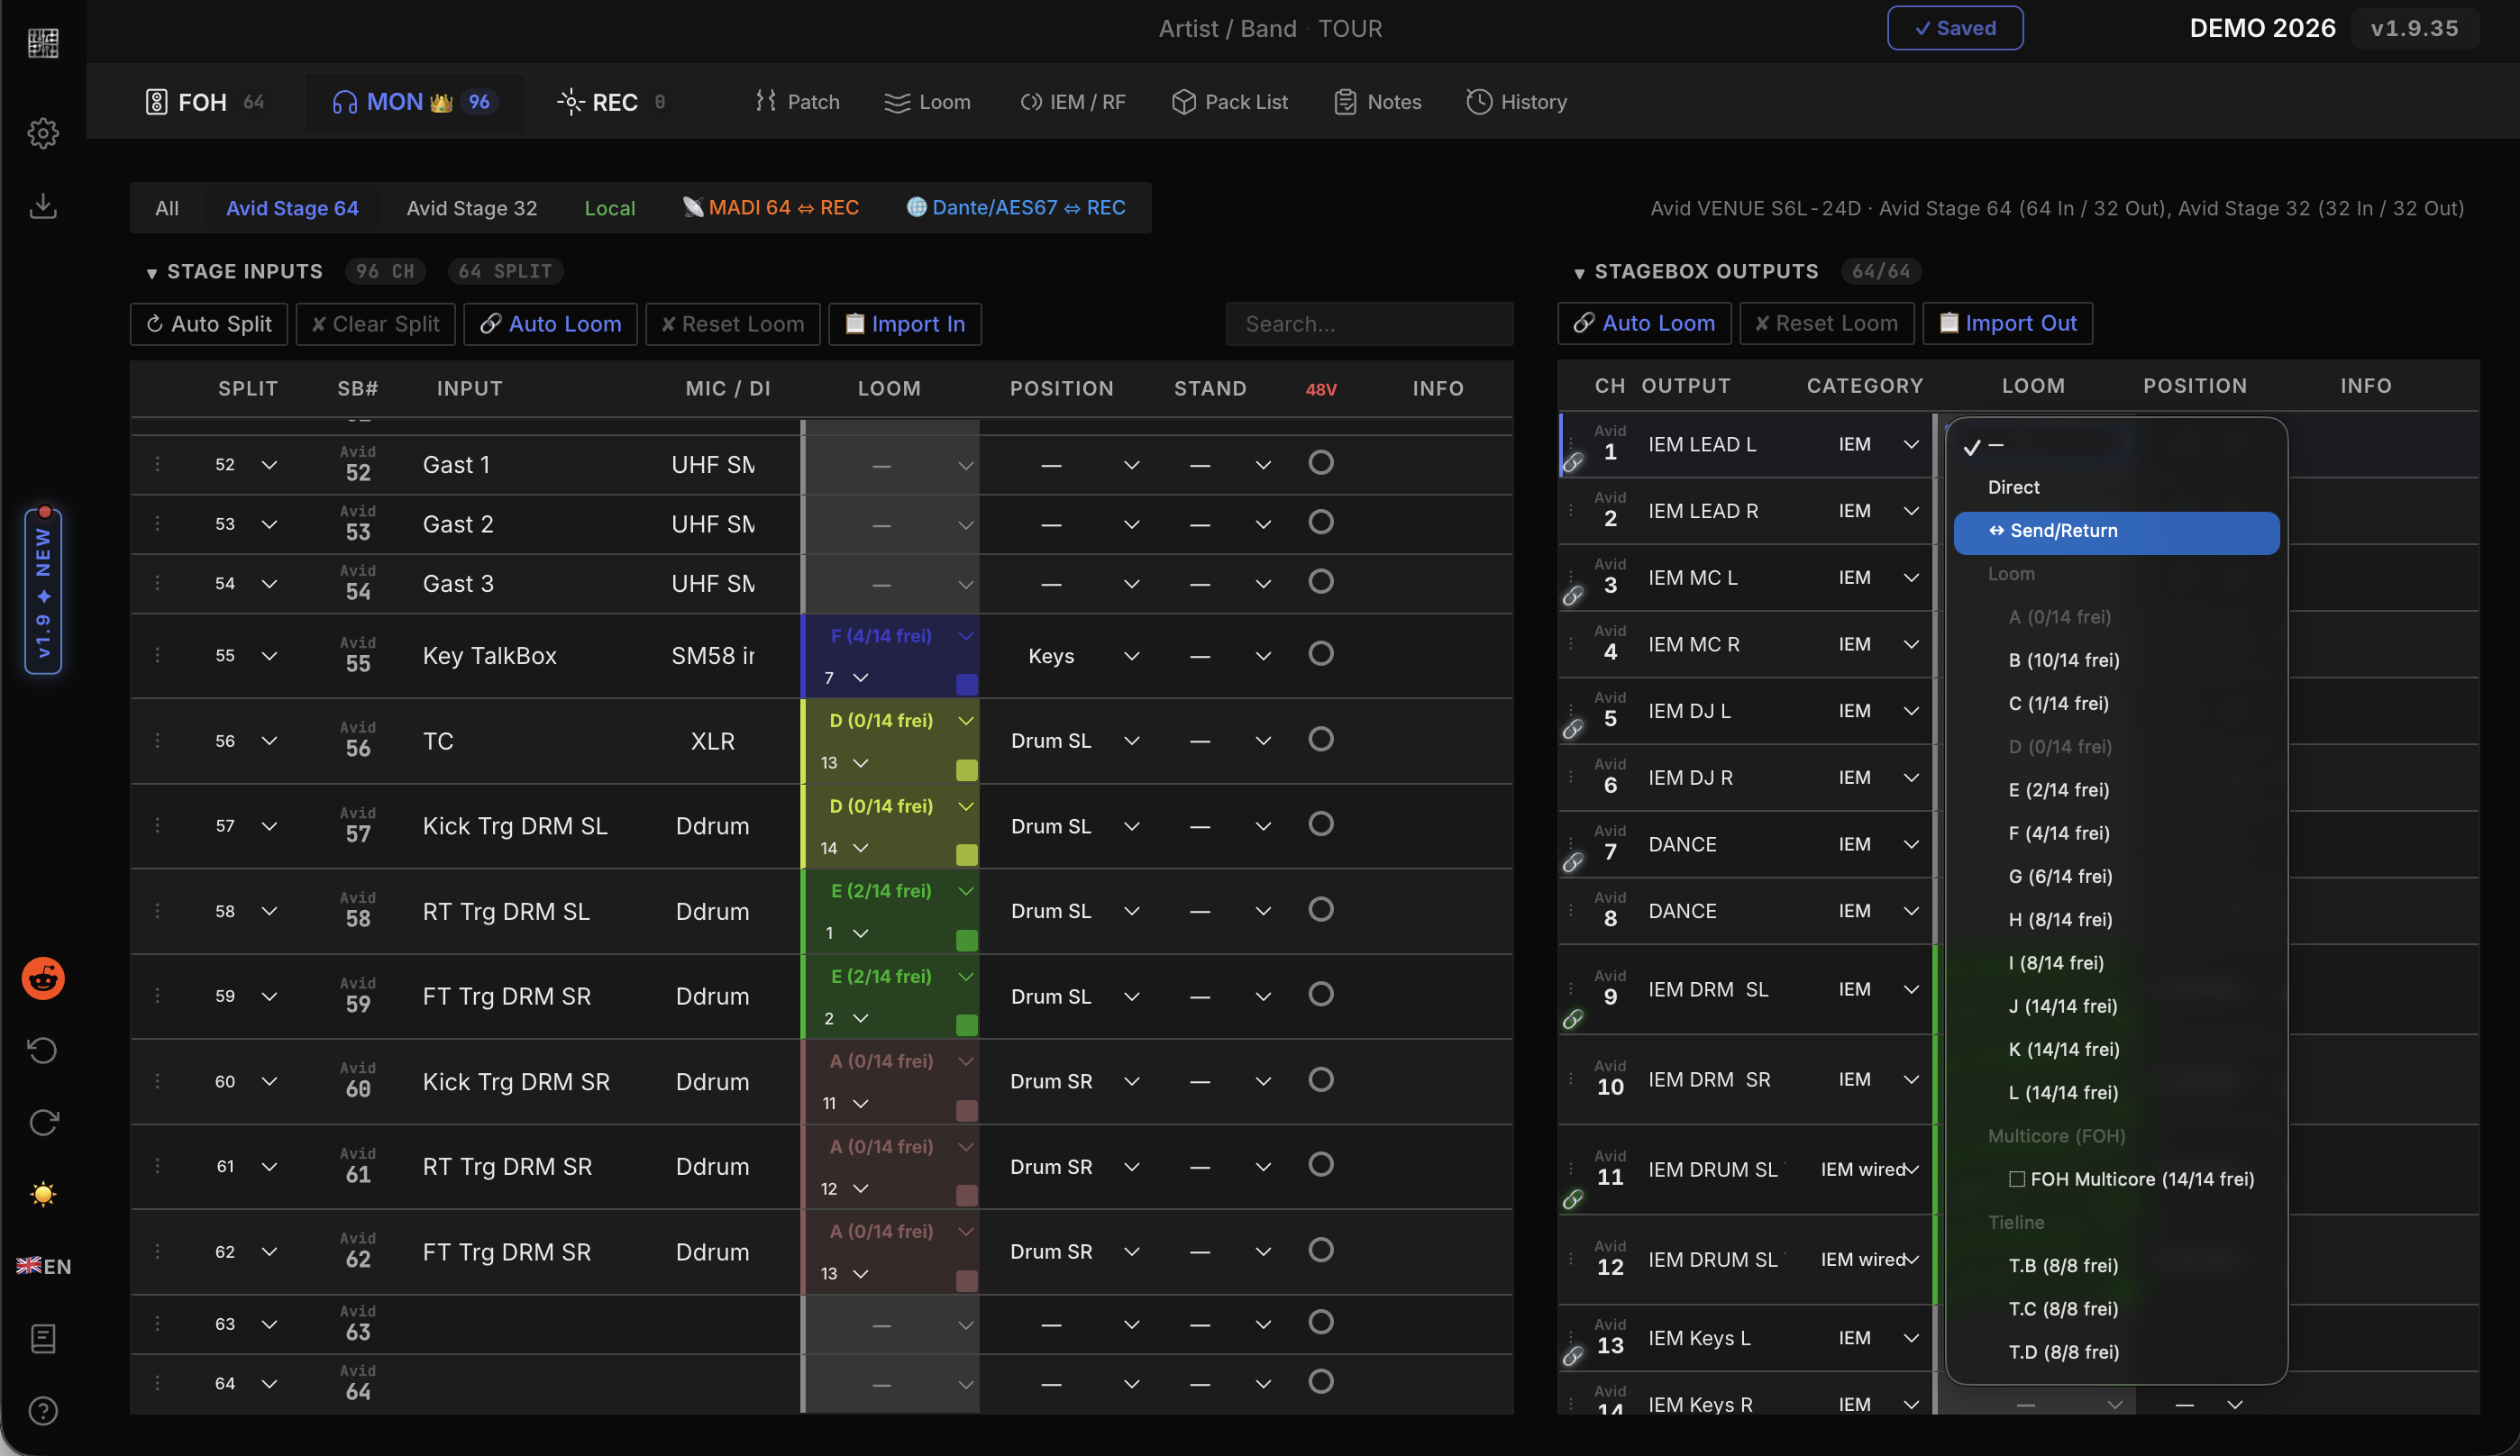
Task: Open the Patch tab
Action: click(797, 102)
